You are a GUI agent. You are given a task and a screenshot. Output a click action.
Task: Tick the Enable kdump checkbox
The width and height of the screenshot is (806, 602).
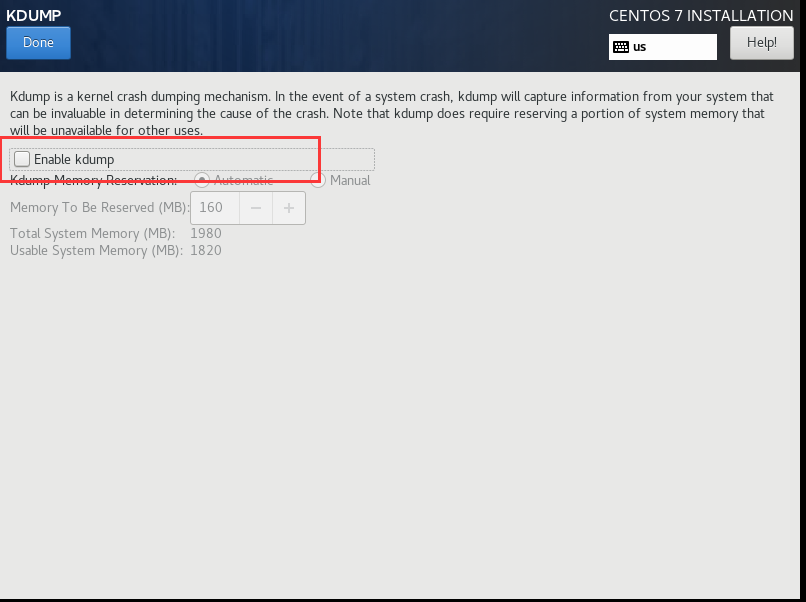click(22, 159)
